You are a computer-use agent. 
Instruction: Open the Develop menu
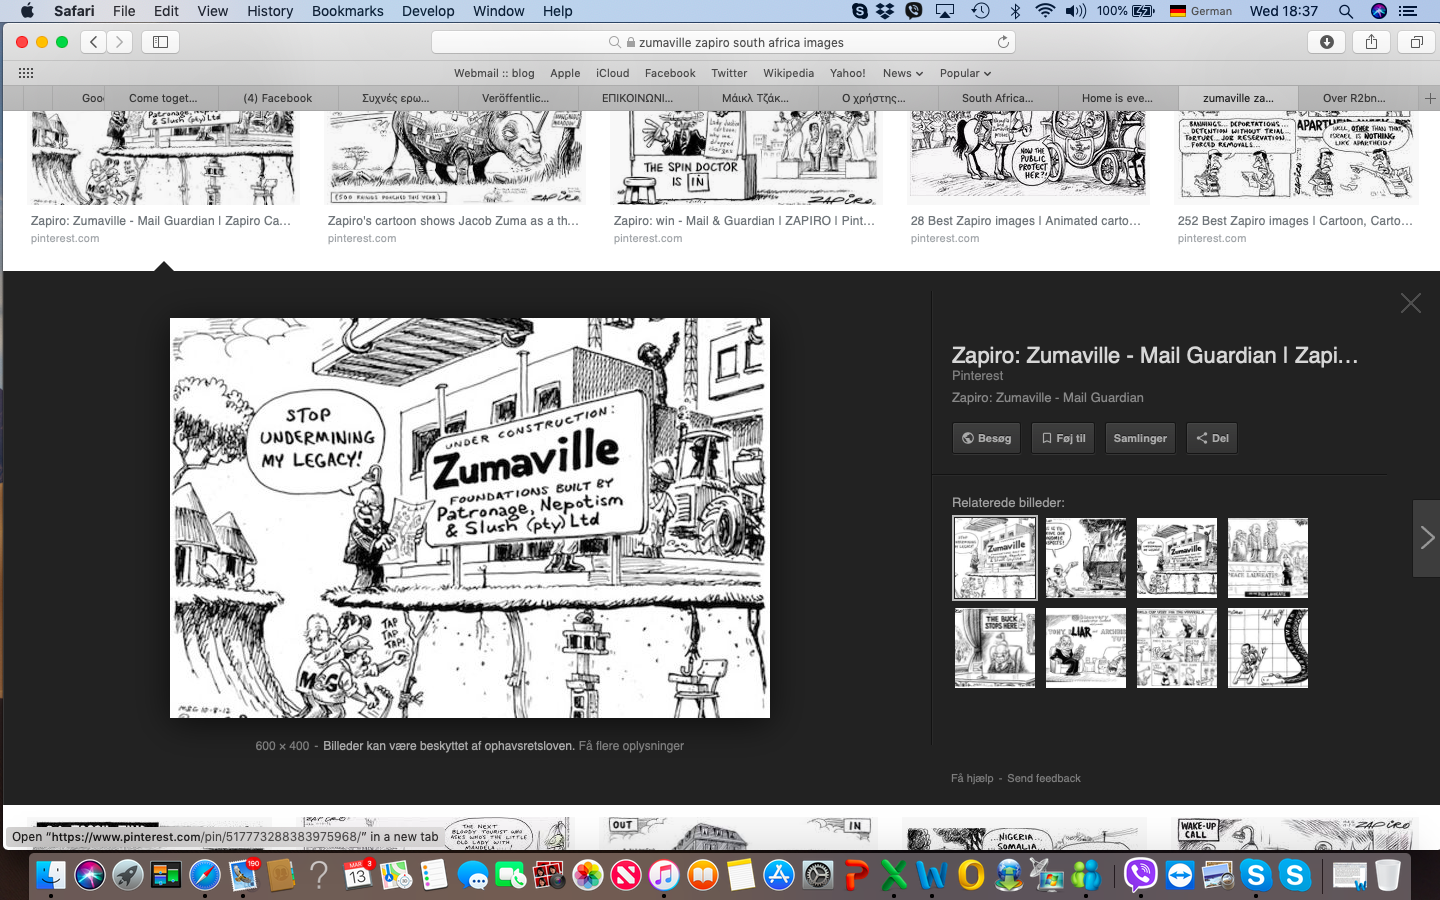pos(428,11)
